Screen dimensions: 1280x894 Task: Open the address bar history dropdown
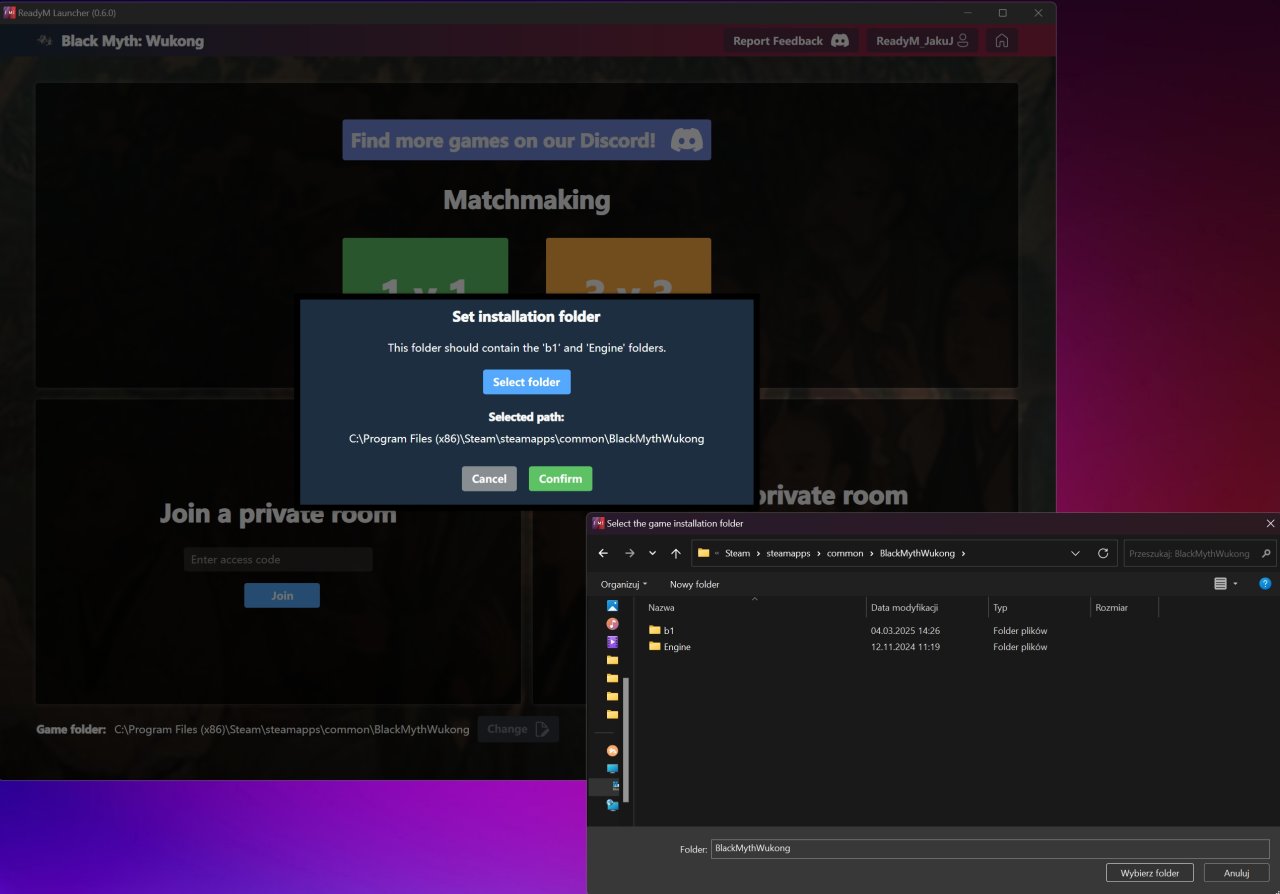(1076, 553)
